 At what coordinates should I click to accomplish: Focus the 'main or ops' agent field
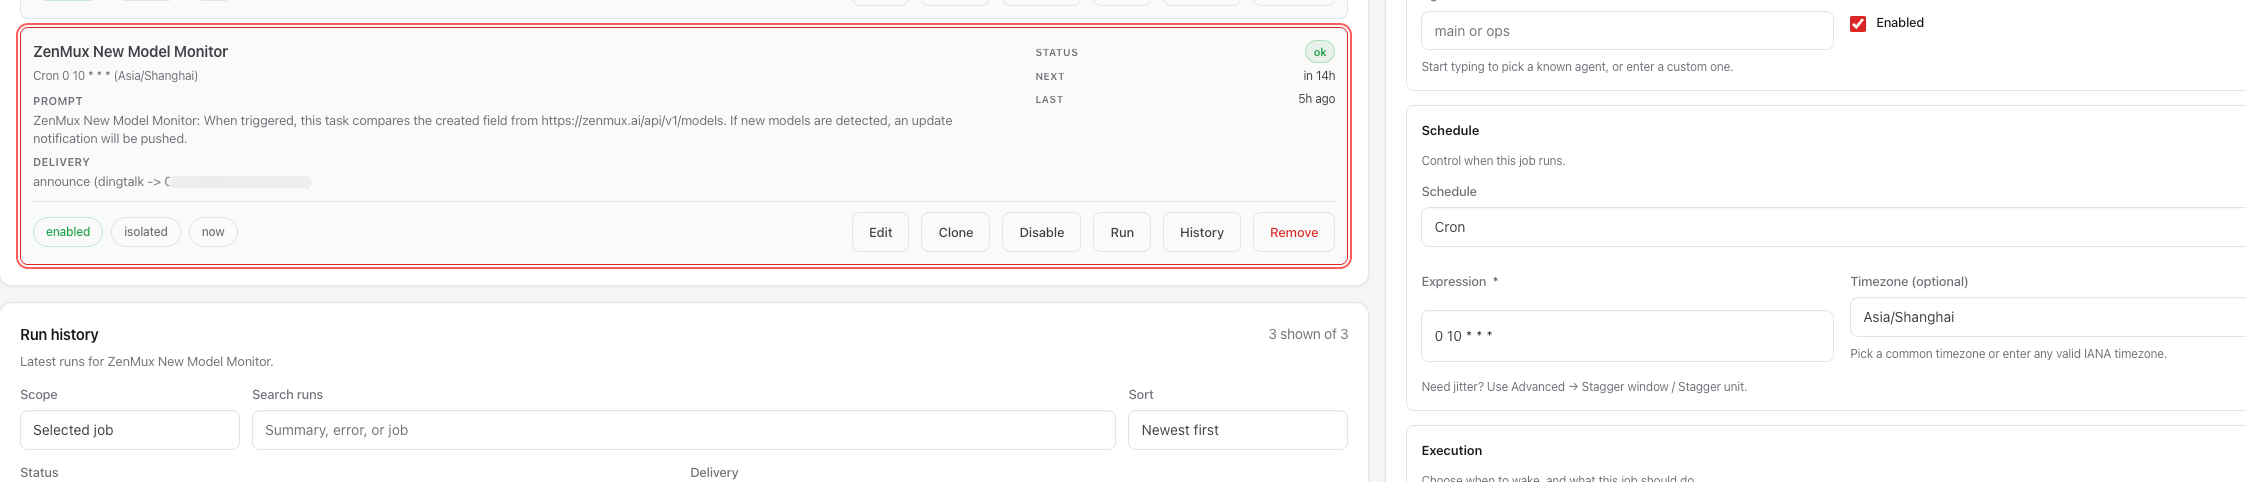click(x=1626, y=31)
